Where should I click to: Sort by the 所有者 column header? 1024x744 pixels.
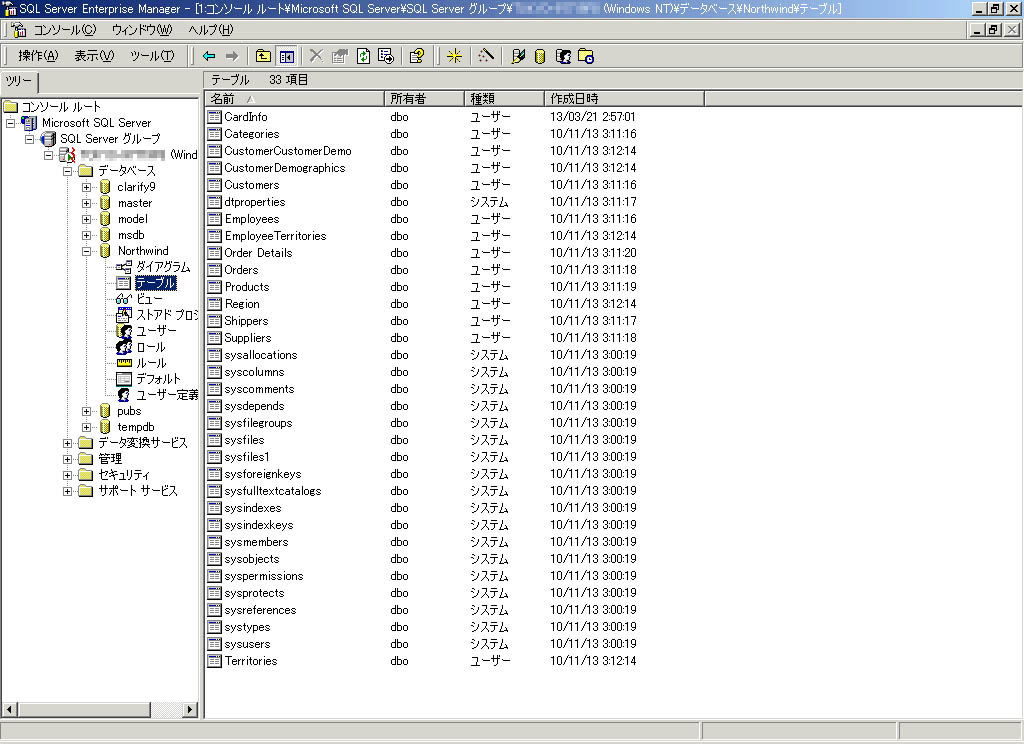tap(424, 98)
